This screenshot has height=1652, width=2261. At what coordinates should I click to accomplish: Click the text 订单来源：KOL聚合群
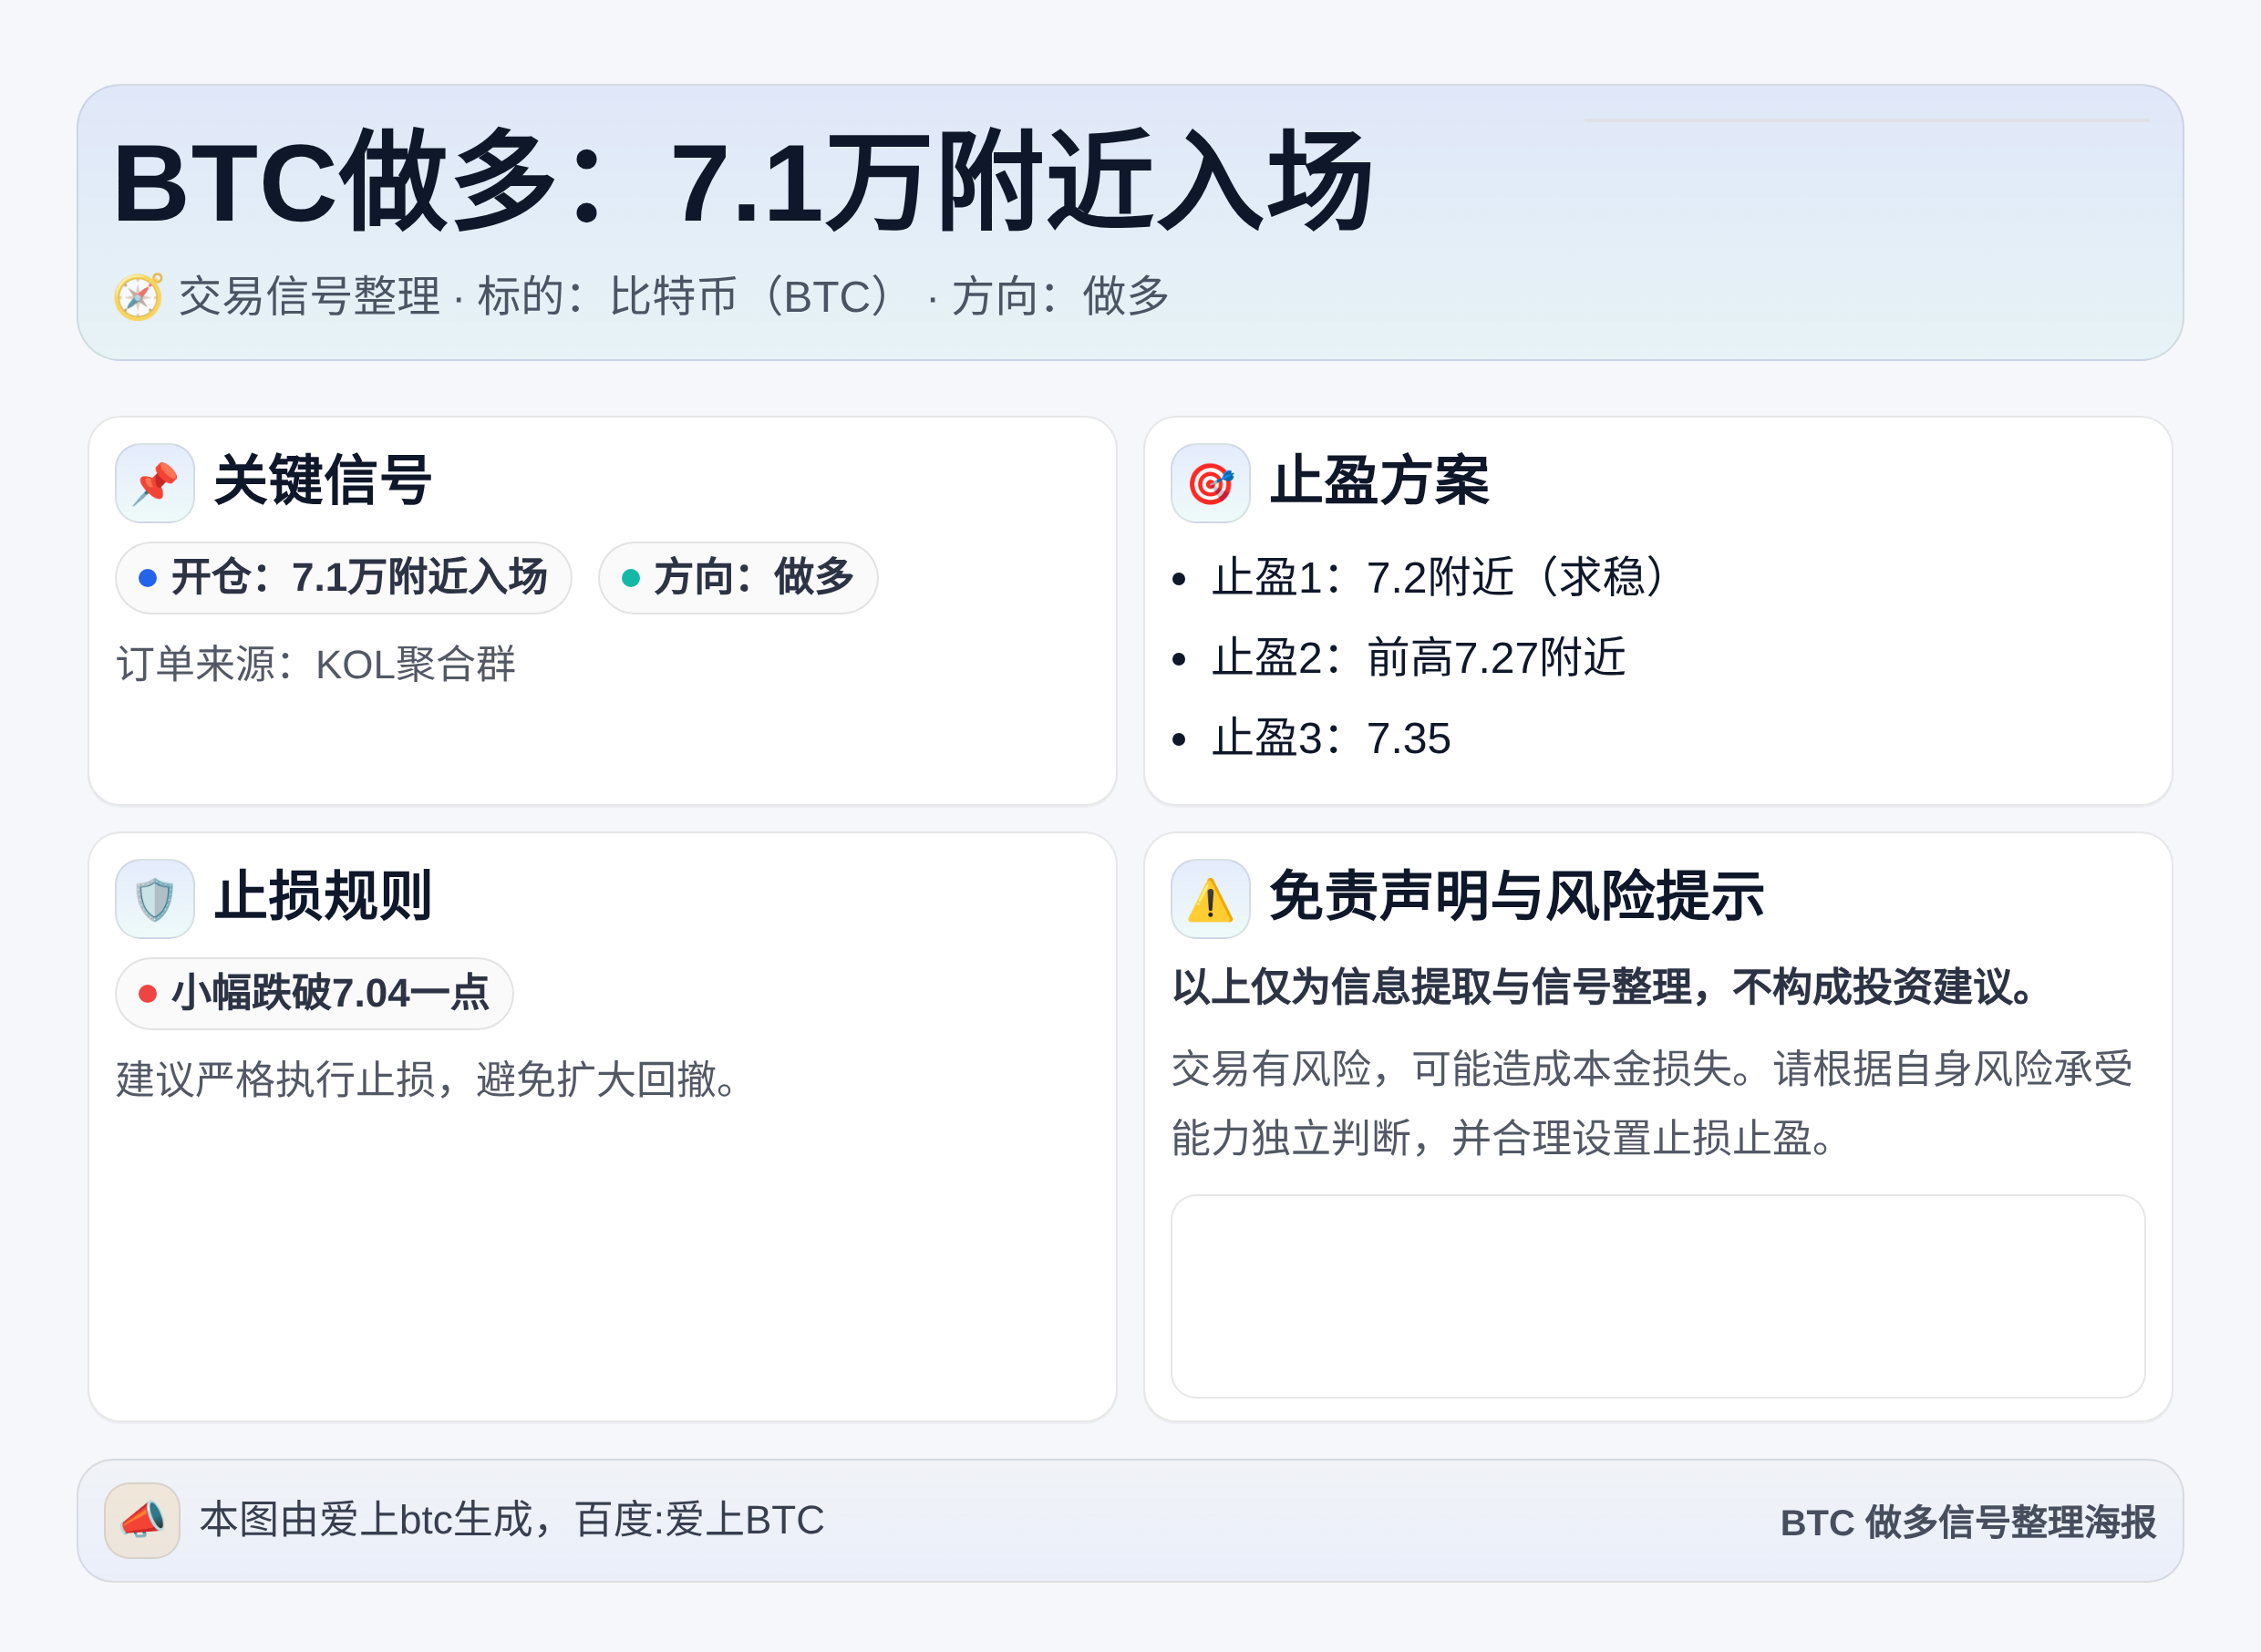(x=316, y=664)
